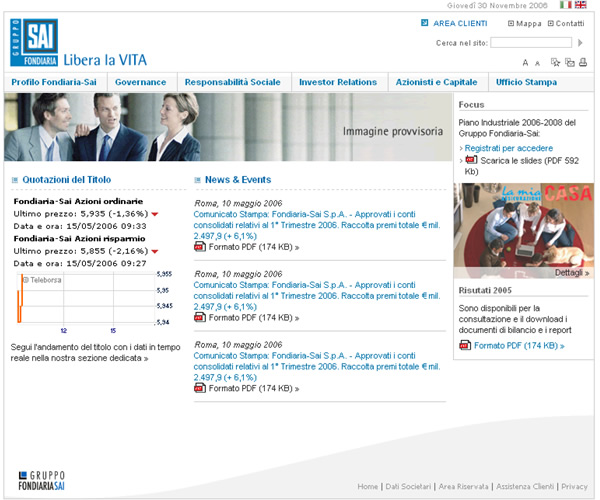
Task: Click the 'Ultimo prezzo: 5,855 (-2,16%)' value
Action: click(81, 251)
